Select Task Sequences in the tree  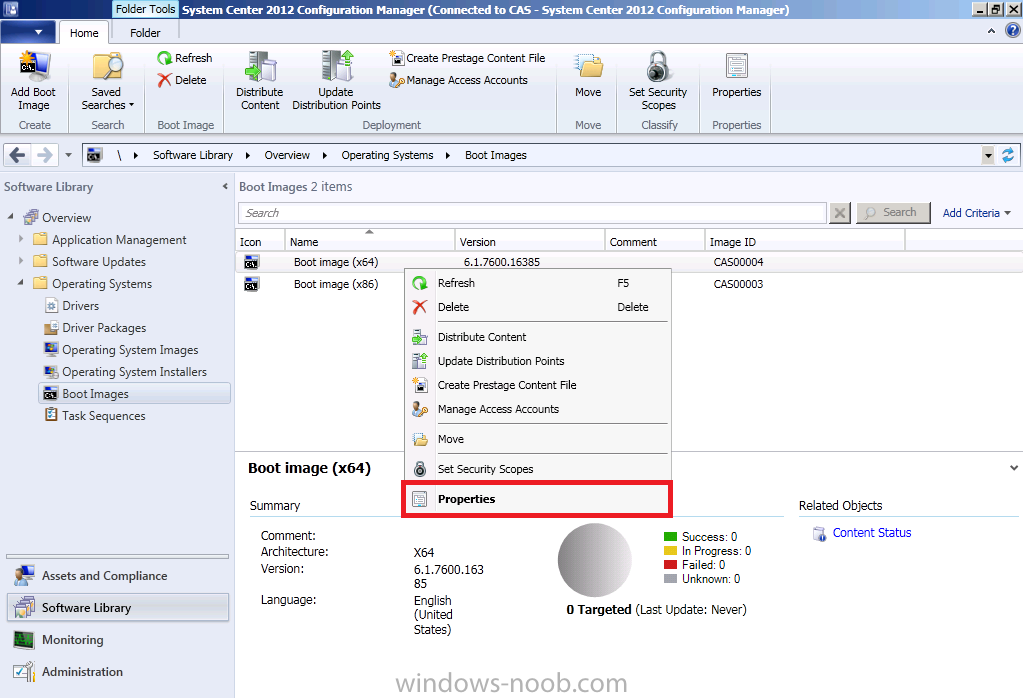tap(104, 416)
